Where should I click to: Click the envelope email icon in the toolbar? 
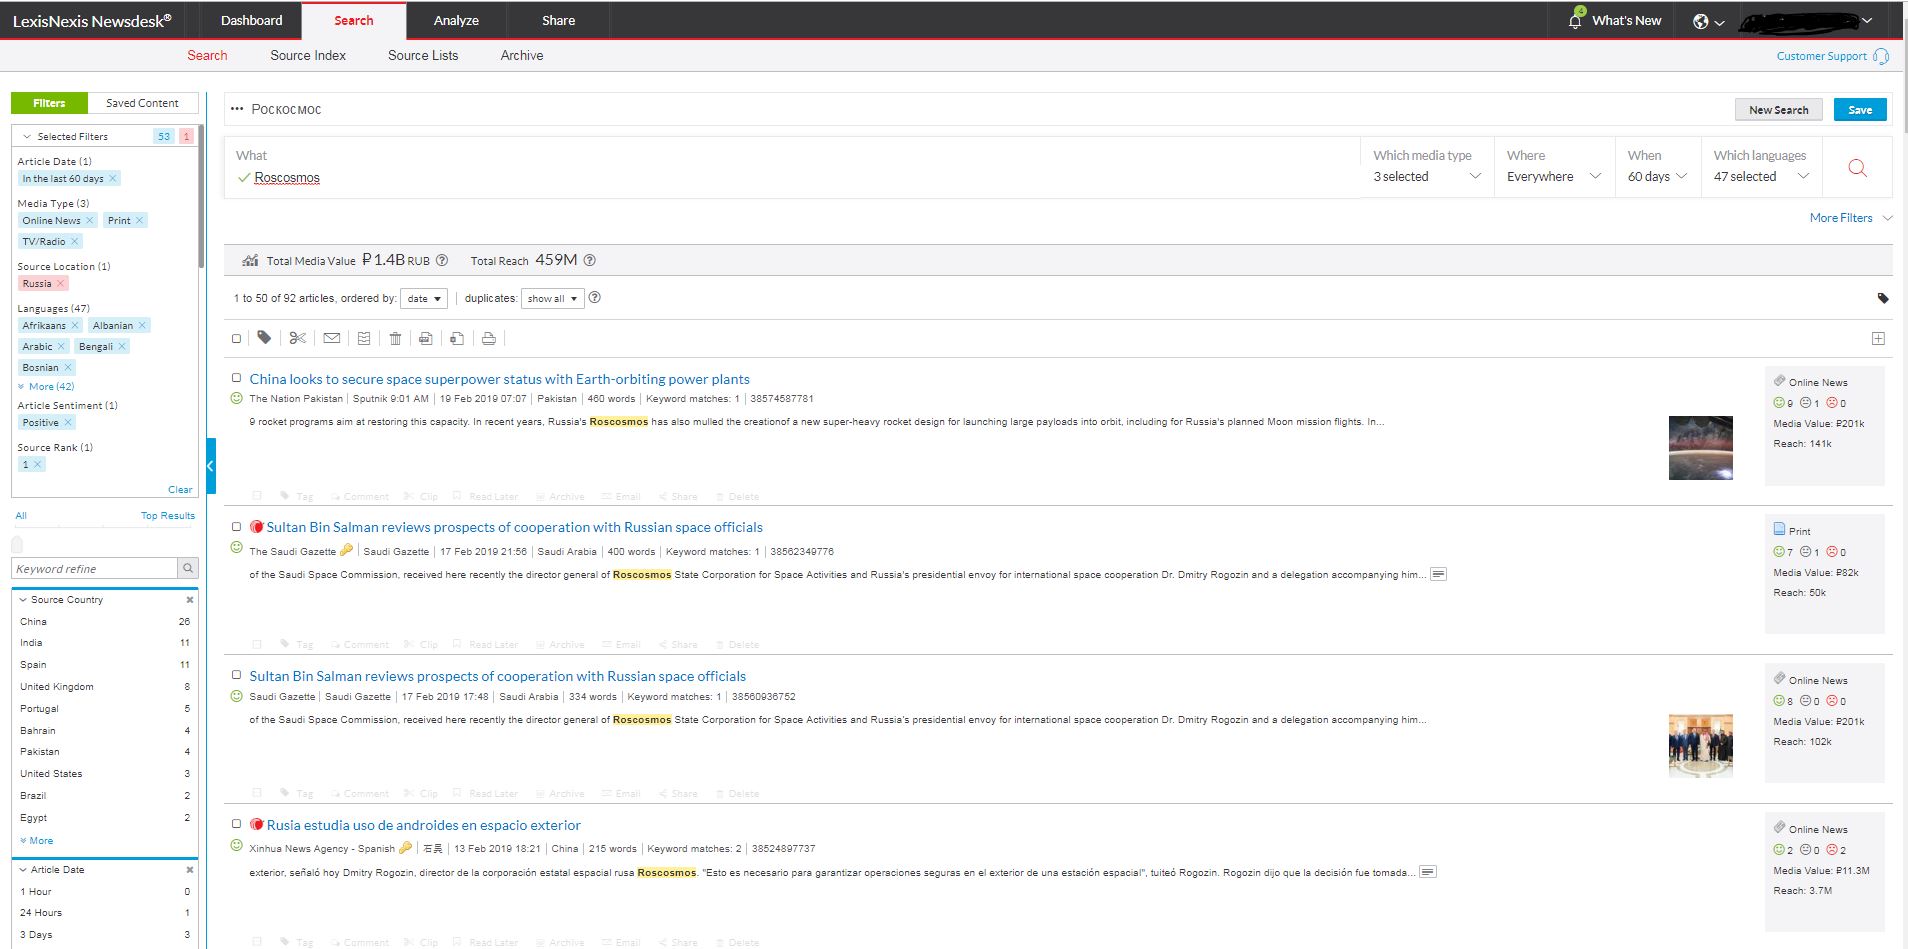tap(331, 338)
